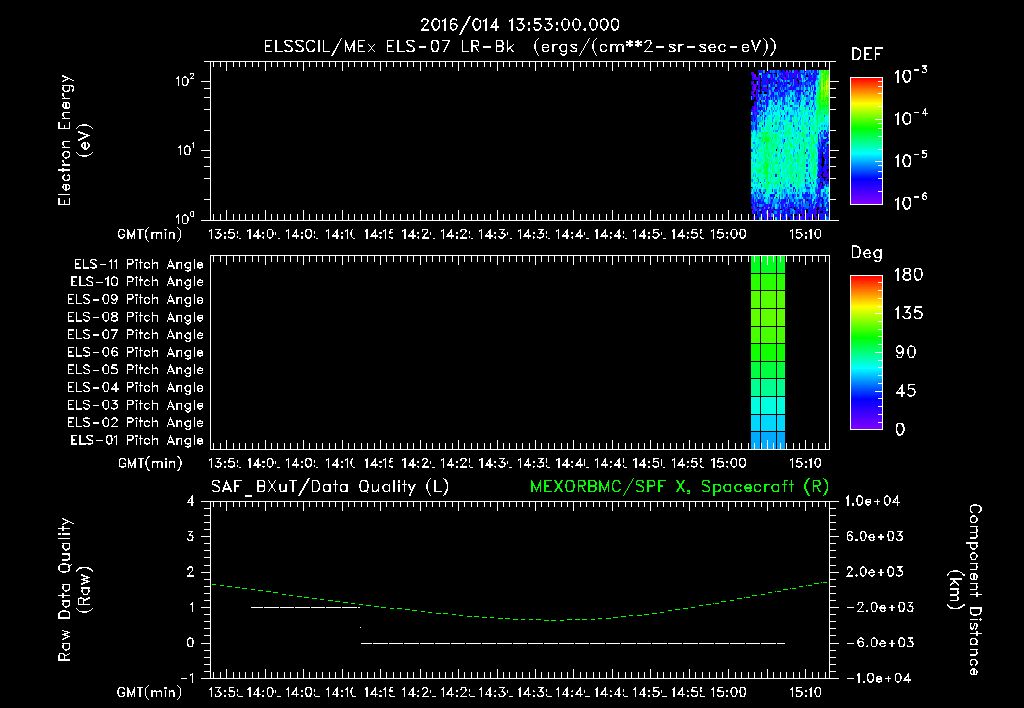Click the 15:00 time label under the pitch angle panel
This screenshot has height=708, width=1024.
coord(728,463)
